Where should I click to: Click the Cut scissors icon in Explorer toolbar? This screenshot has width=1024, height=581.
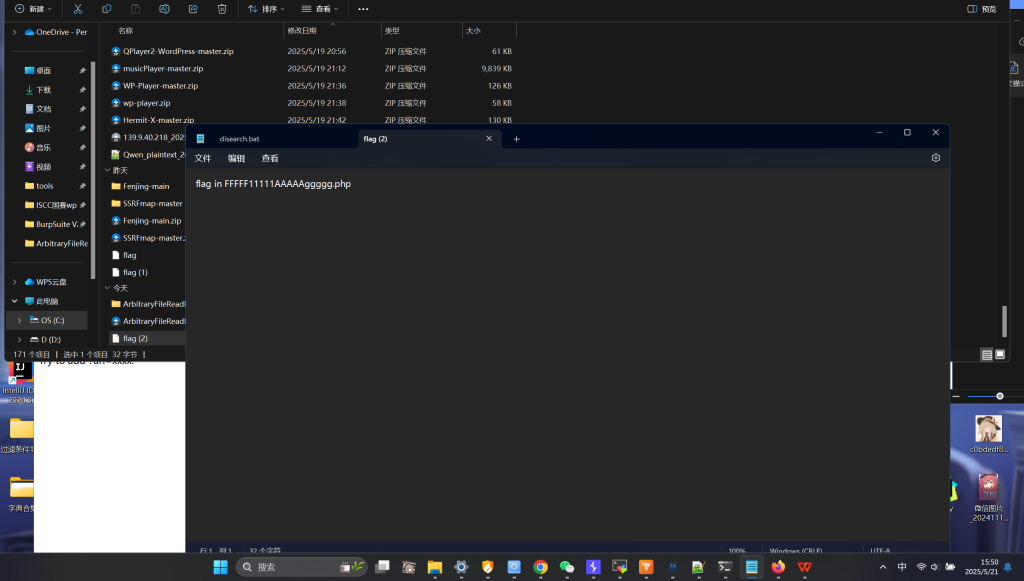[x=78, y=9]
